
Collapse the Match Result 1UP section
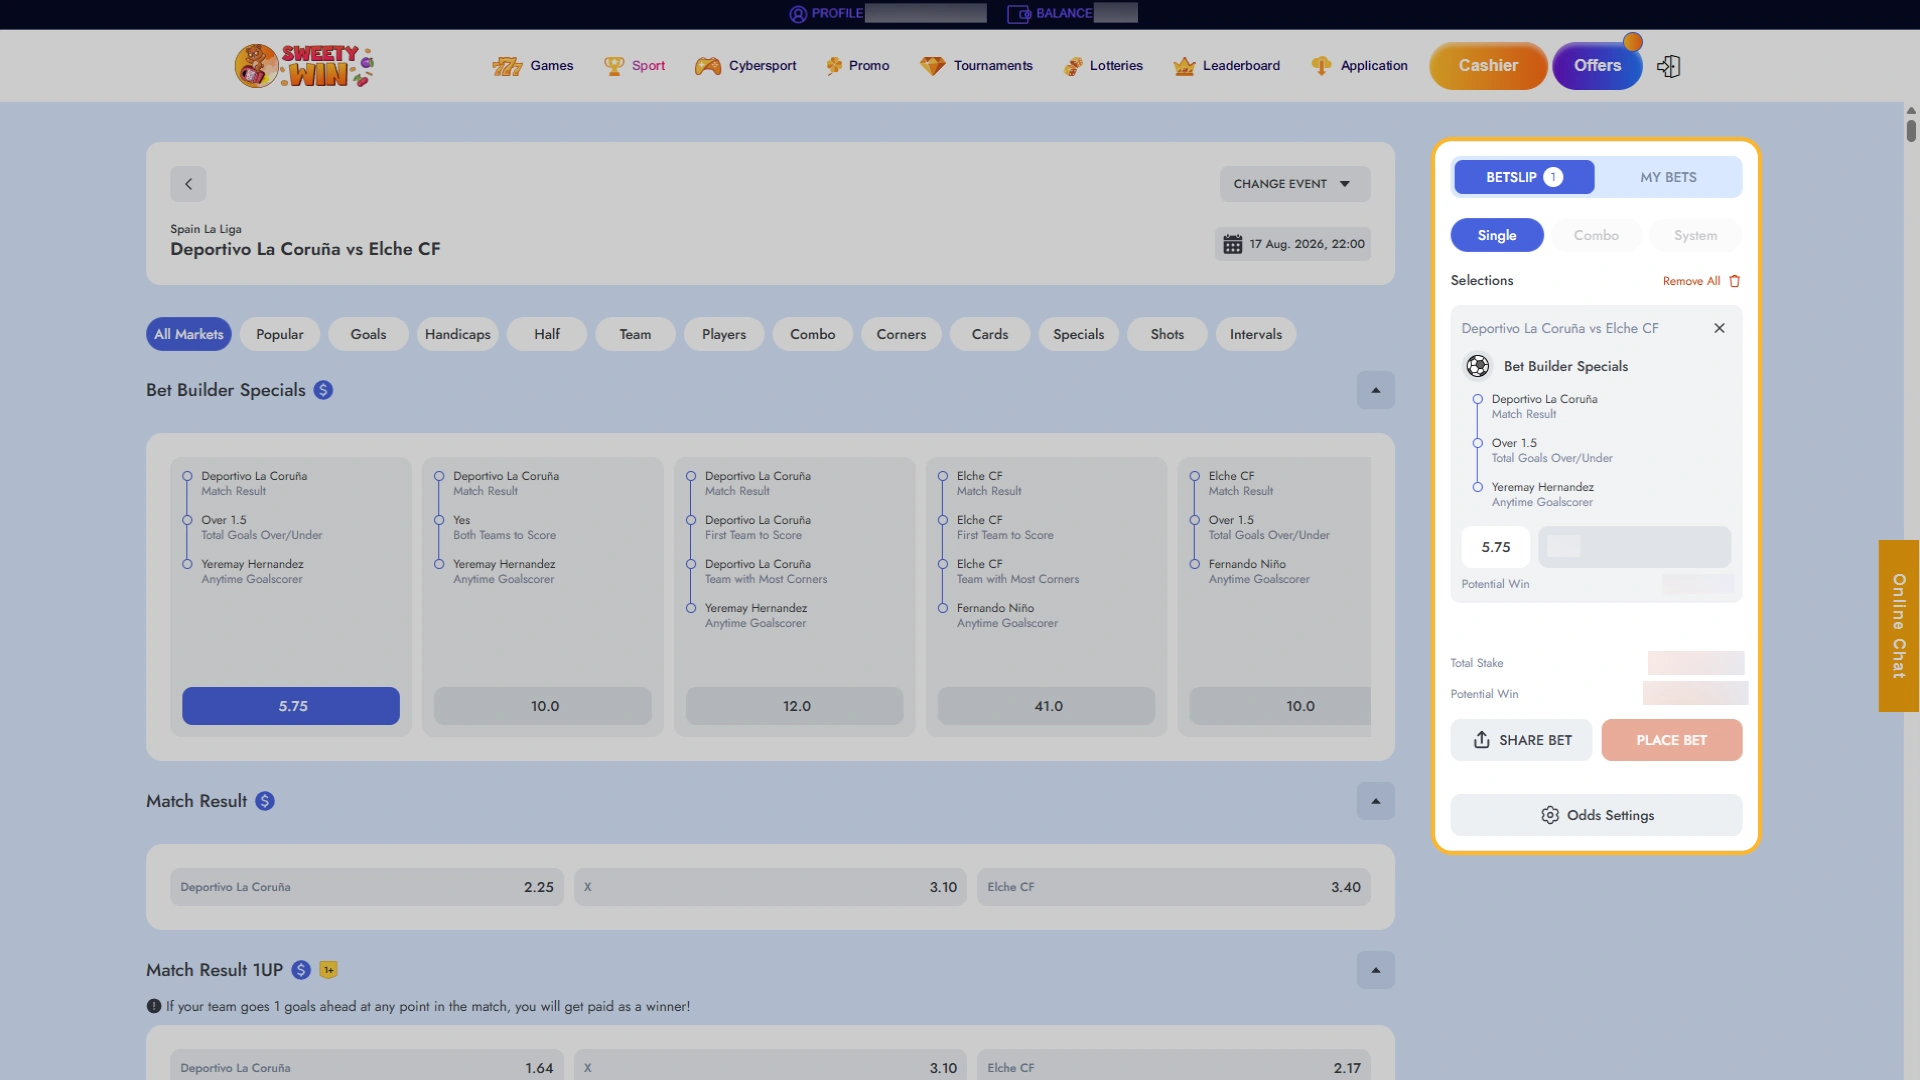pyautogui.click(x=1376, y=970)
